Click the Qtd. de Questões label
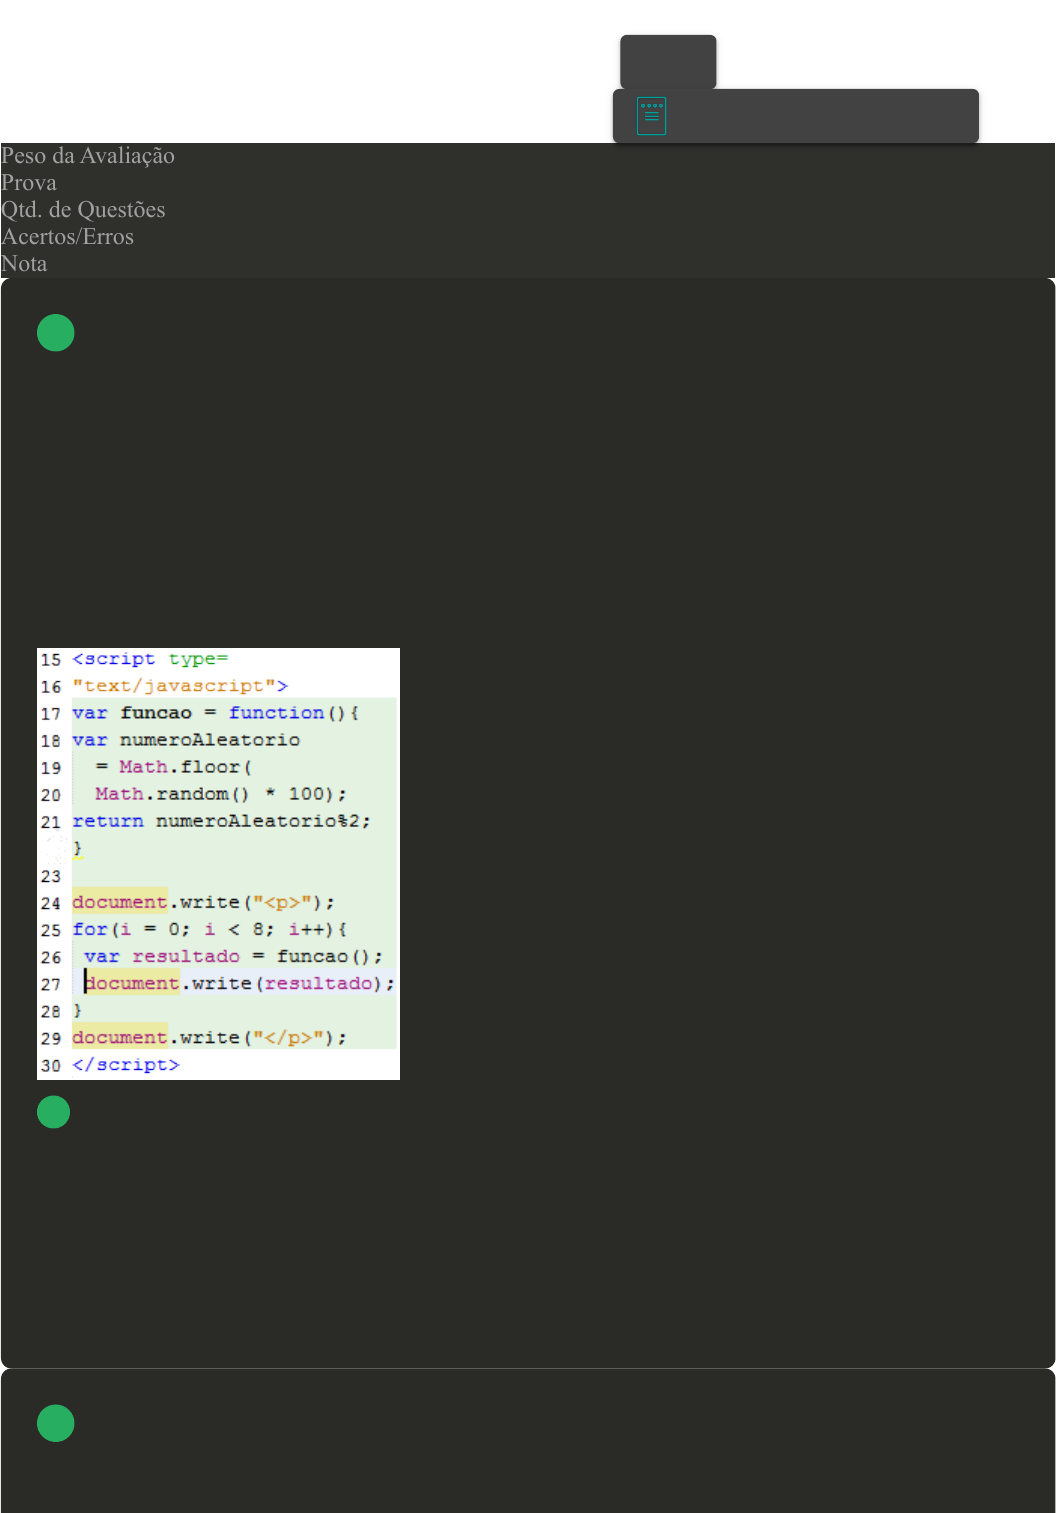The width and height of the screenshot is (1056, 1513). point(83,210)
